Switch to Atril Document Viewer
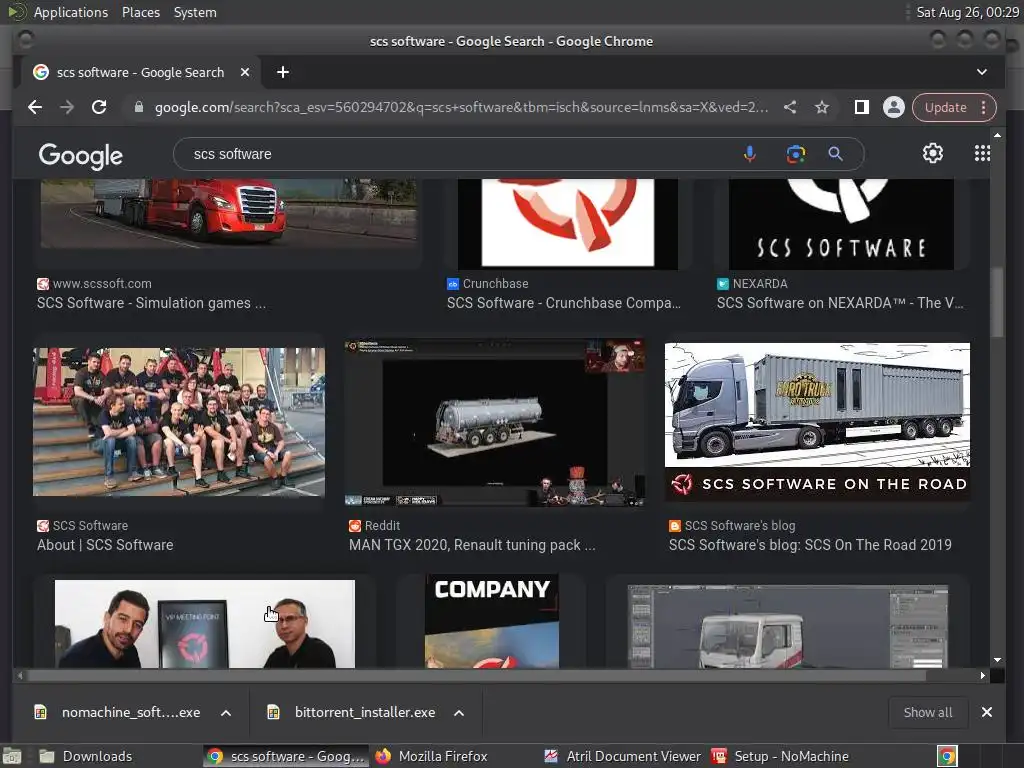This screenshot has width=1024, height=768. [622, 756]
